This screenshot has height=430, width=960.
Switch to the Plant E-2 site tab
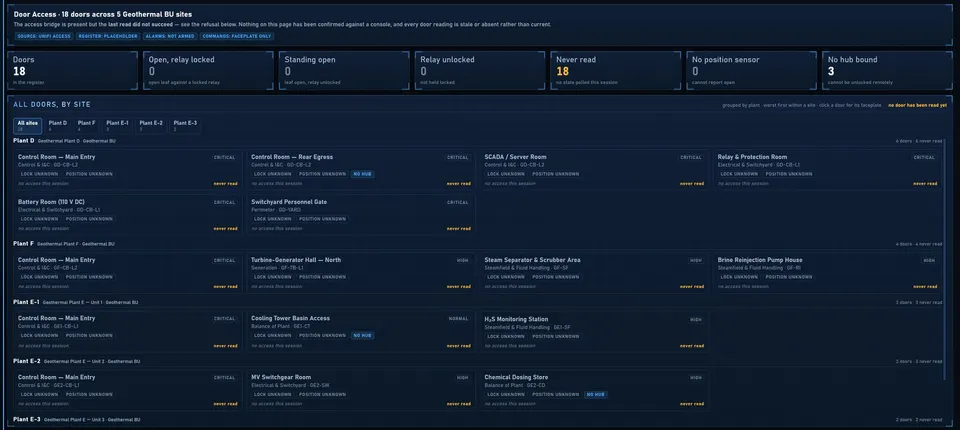[x=151, y=126]
